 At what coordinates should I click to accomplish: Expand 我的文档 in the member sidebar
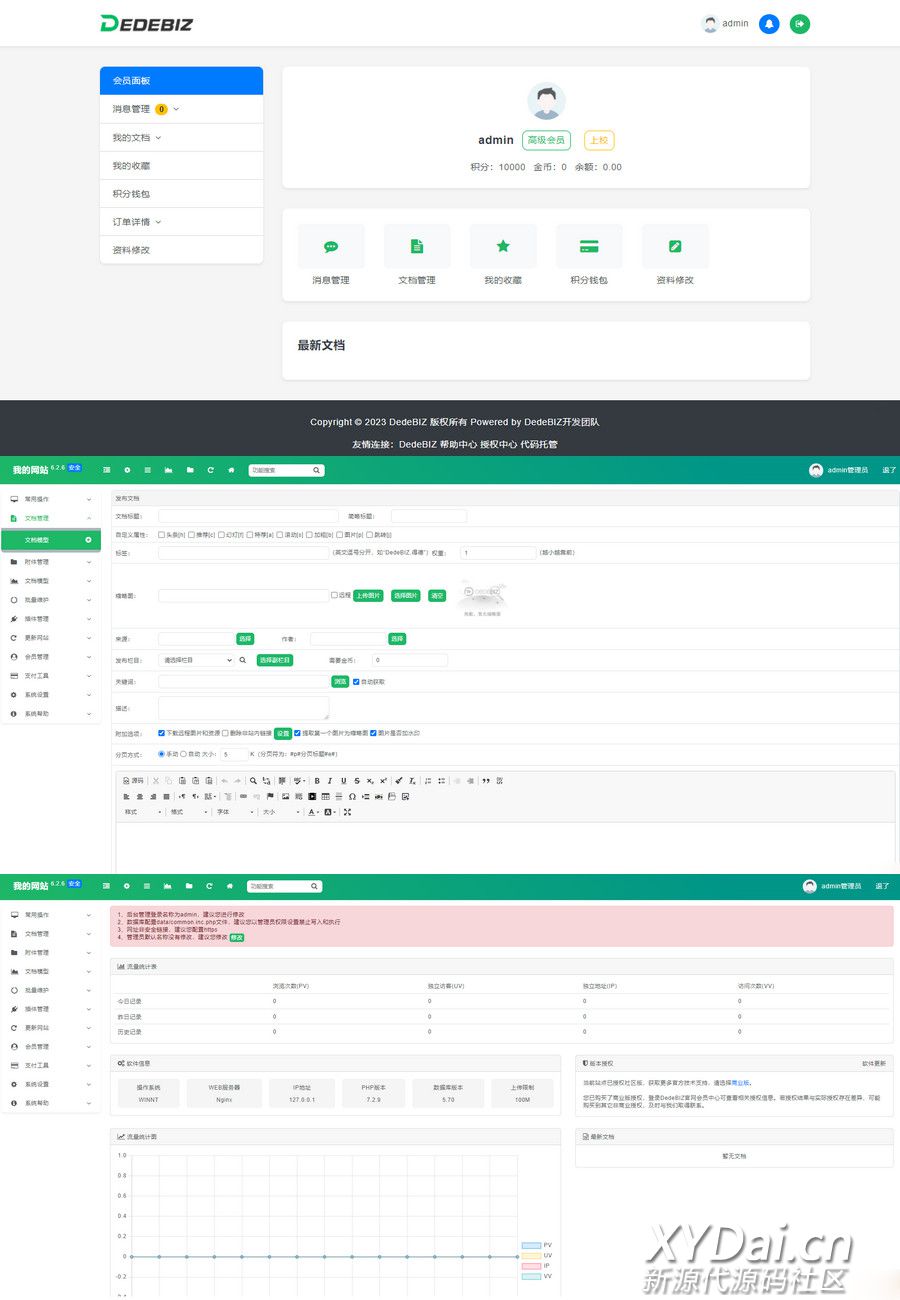(x=136, y=138)
